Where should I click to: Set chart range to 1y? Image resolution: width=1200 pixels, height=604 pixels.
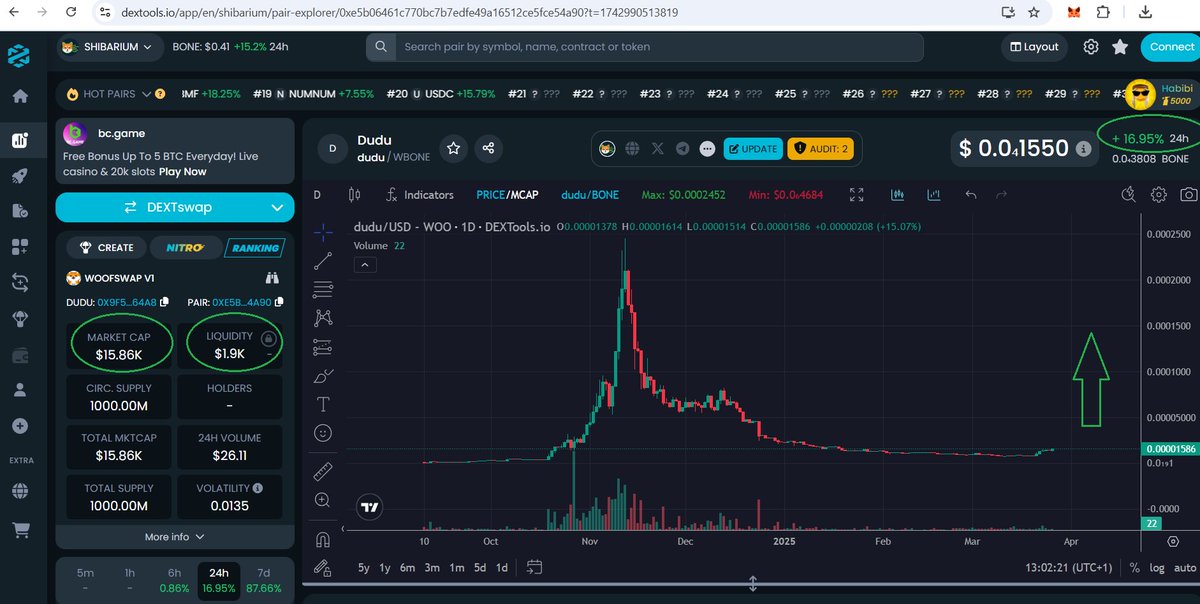385,568
